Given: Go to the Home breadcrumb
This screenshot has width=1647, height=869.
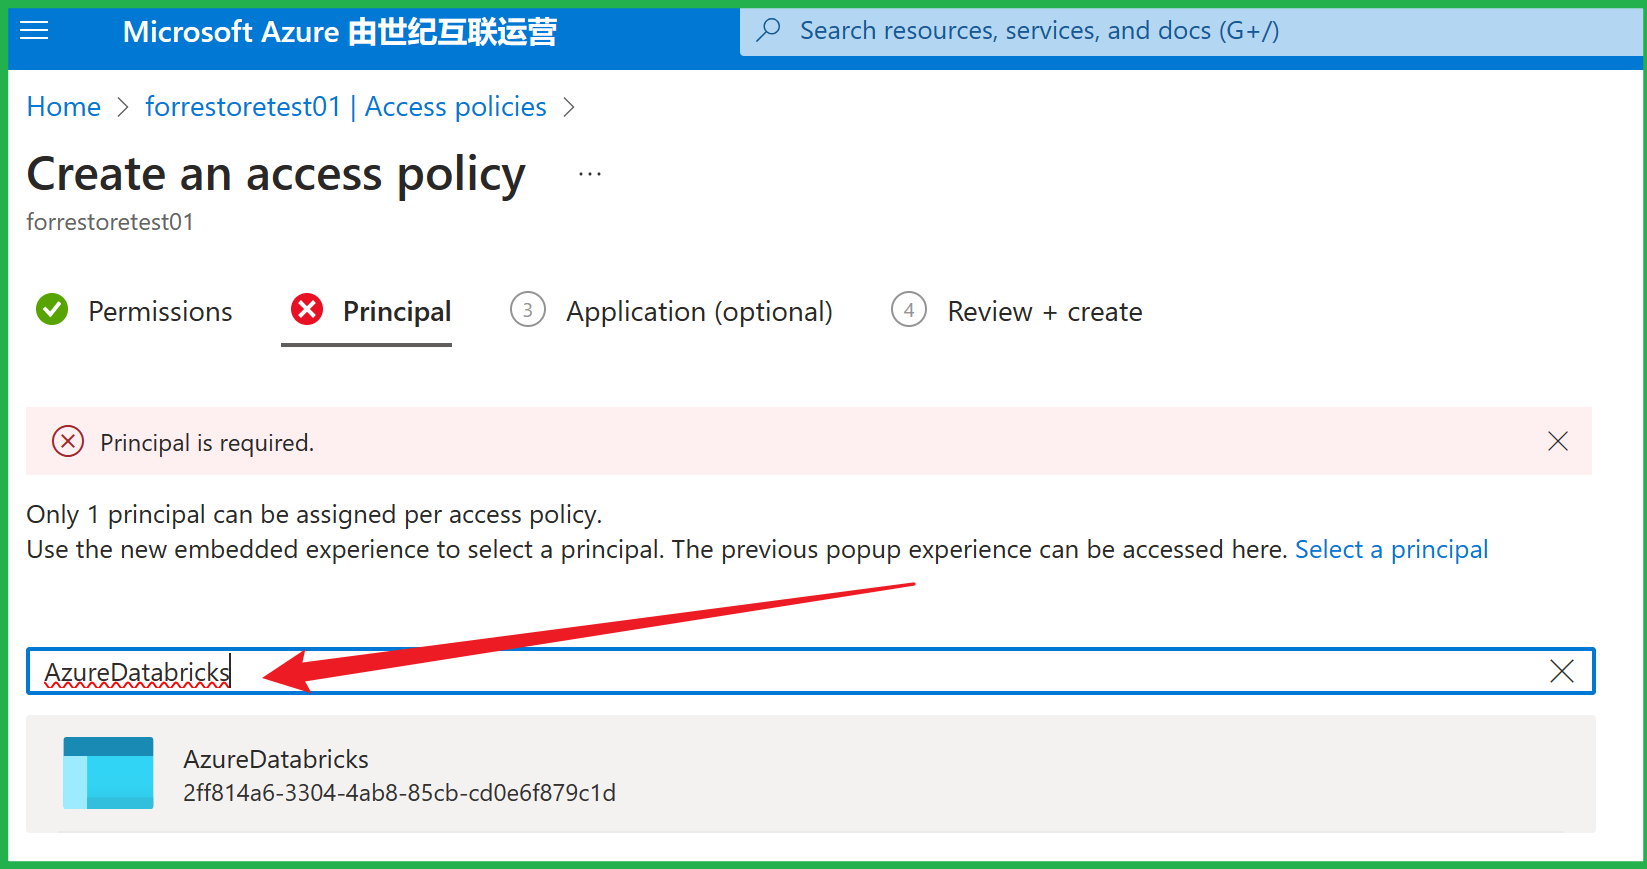Looking at the screenshot, I should click(x=63, y=107).
